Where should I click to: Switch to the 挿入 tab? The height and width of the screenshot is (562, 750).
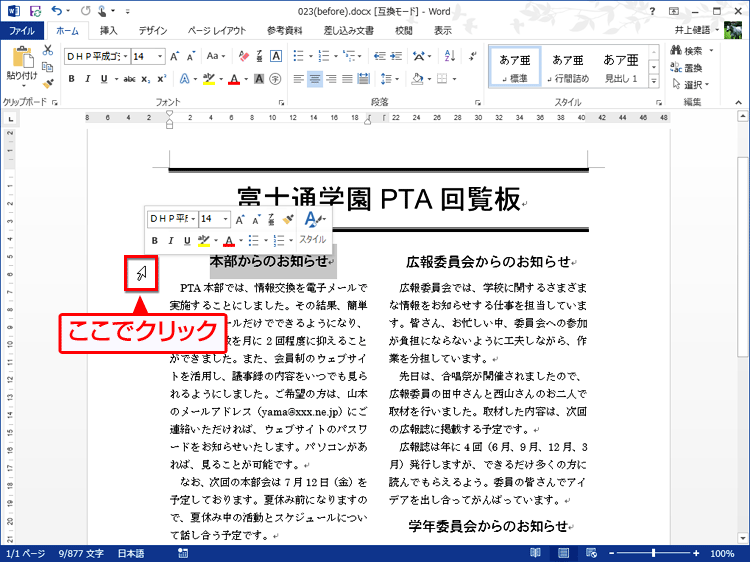[109, 31]
